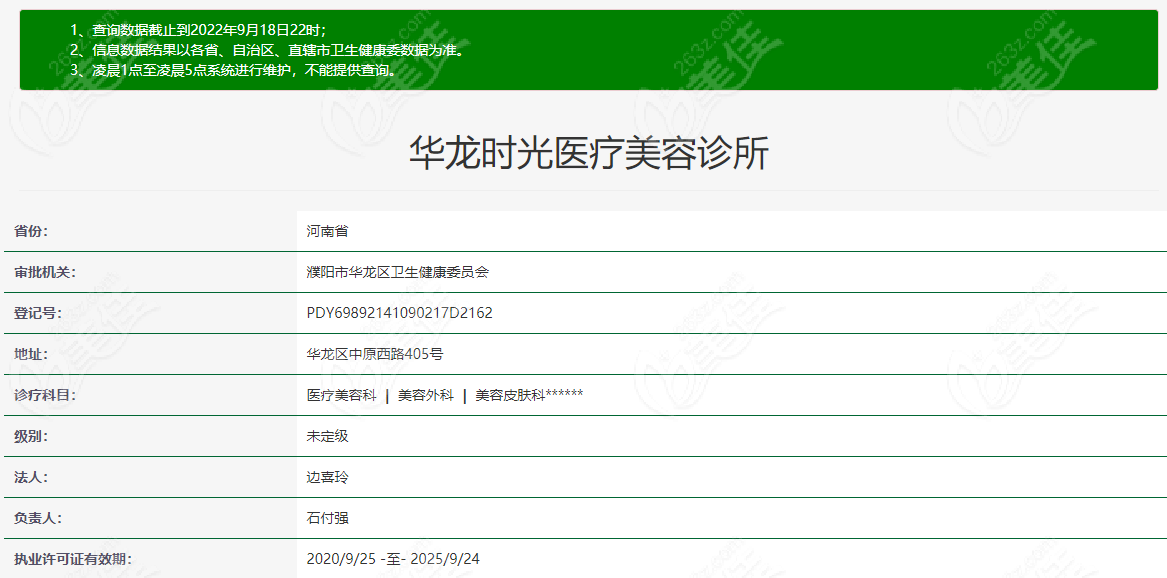The width and height of the screenshot is (1167, 578).
Task: Click the person in charge name 石付强
Action: point(327,518)
